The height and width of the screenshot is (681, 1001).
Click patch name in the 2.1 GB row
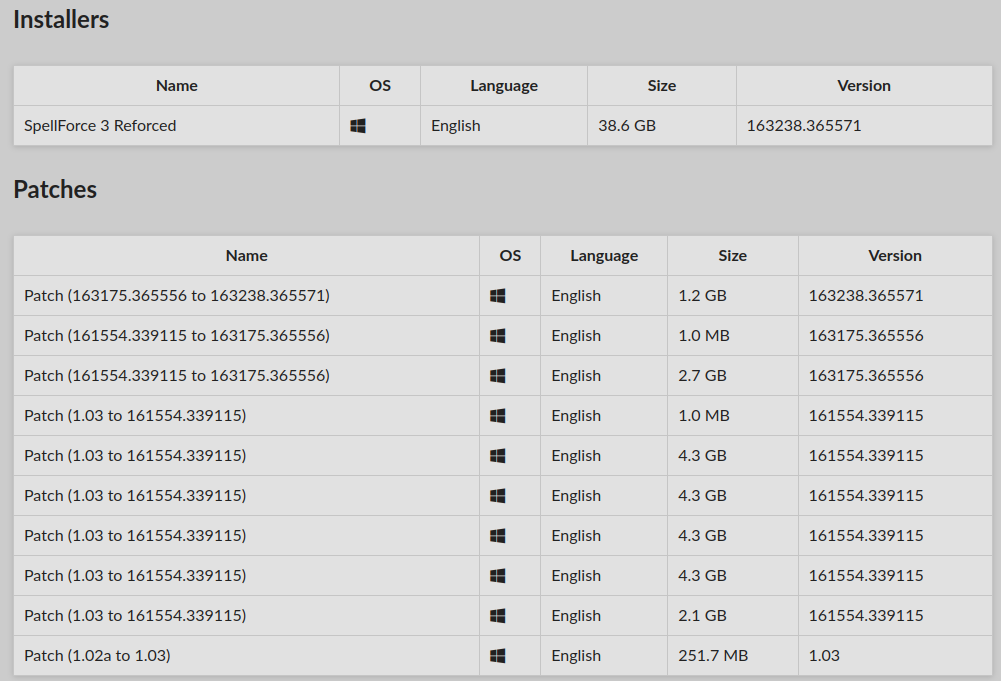pos(135,616)
